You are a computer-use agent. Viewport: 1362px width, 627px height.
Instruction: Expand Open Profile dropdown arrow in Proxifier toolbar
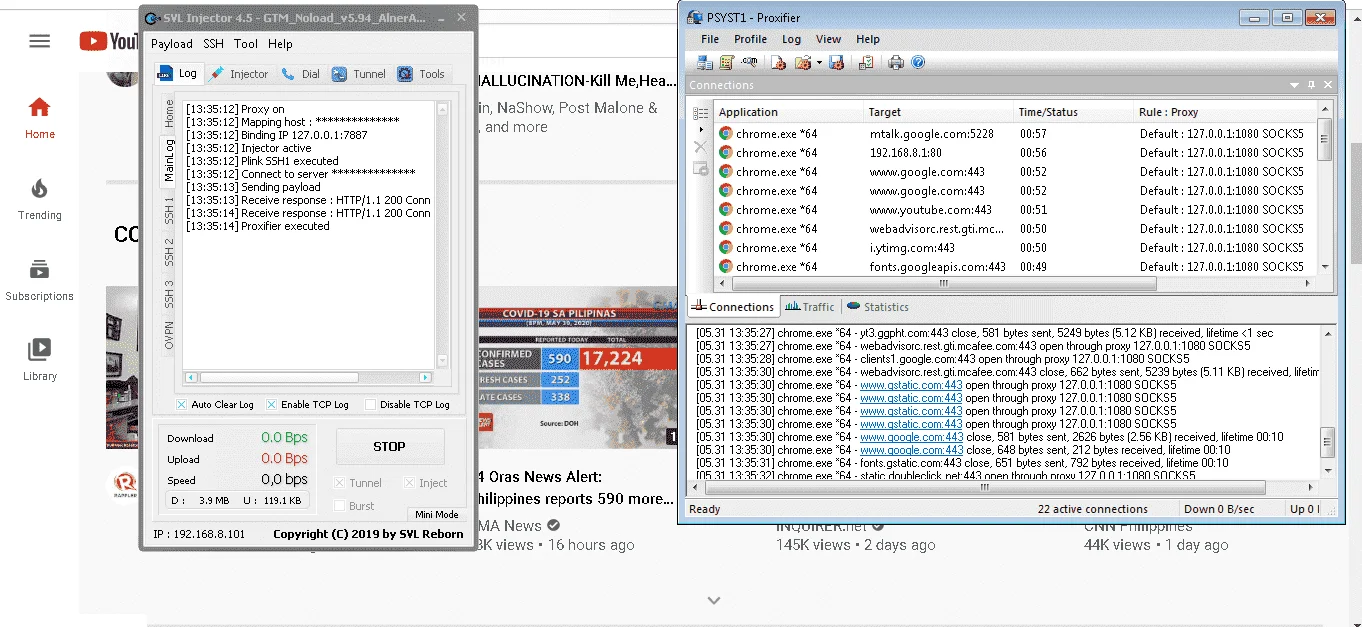(x=818, y=63)
